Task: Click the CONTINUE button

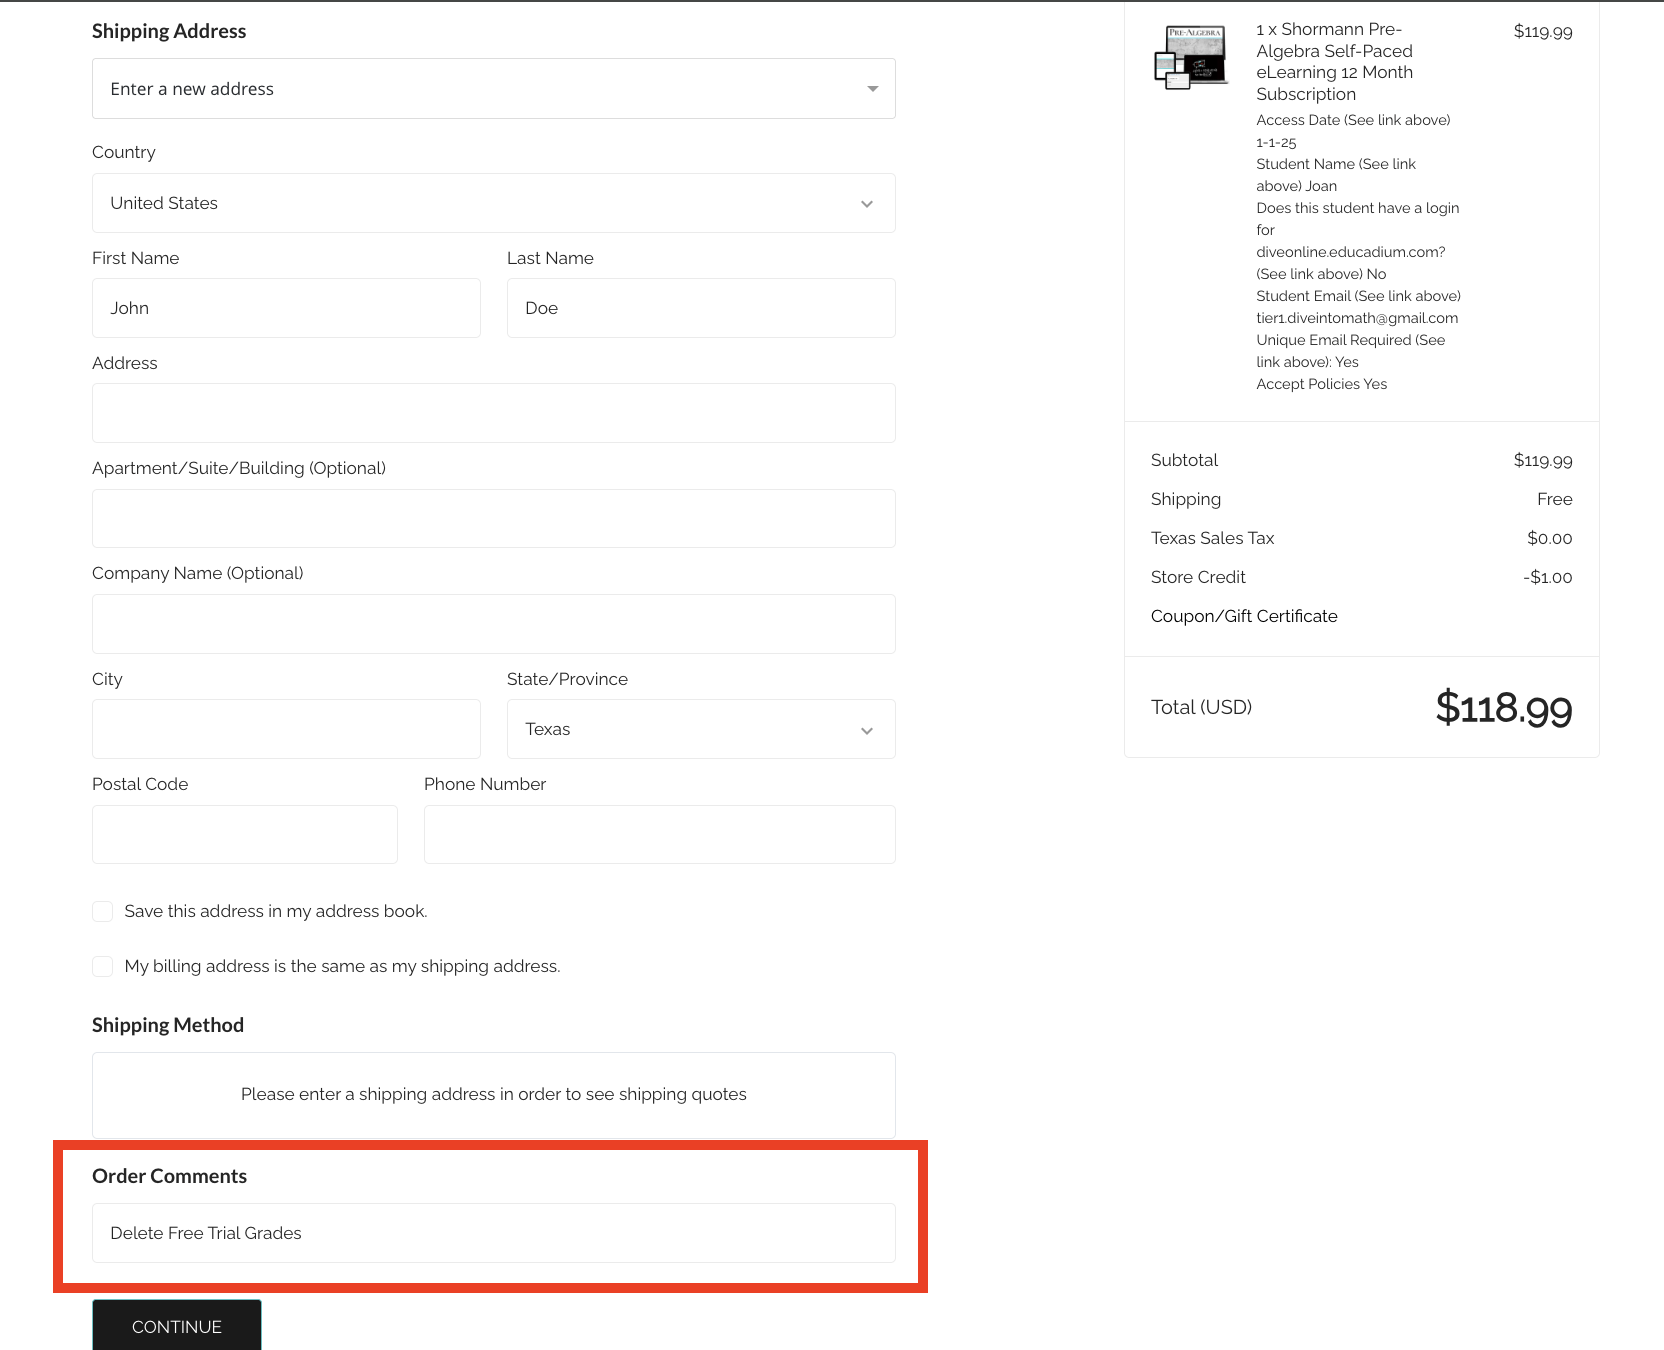Action: [x=177, y=1326]
